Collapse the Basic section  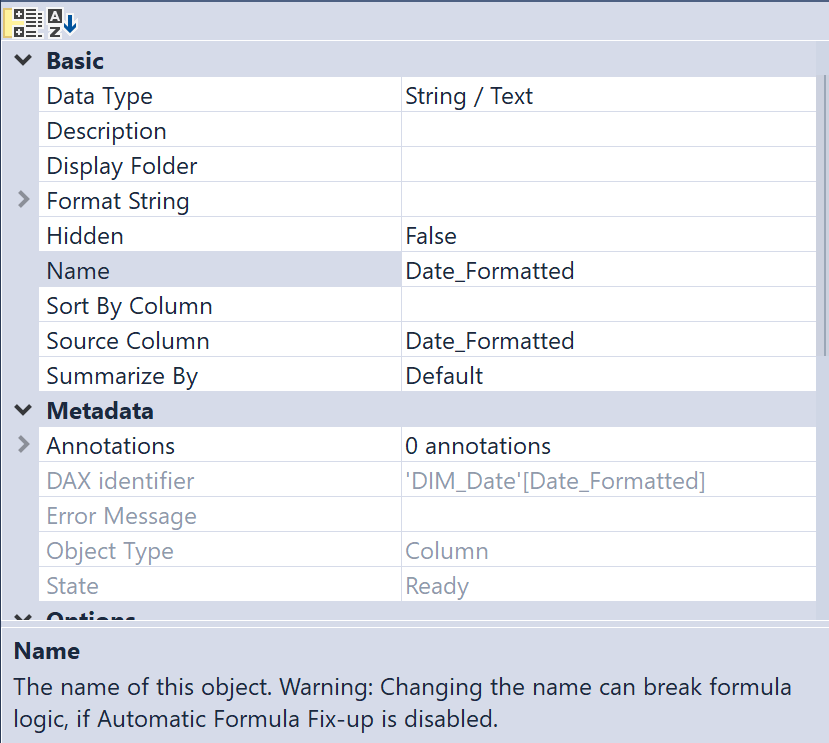22,60
